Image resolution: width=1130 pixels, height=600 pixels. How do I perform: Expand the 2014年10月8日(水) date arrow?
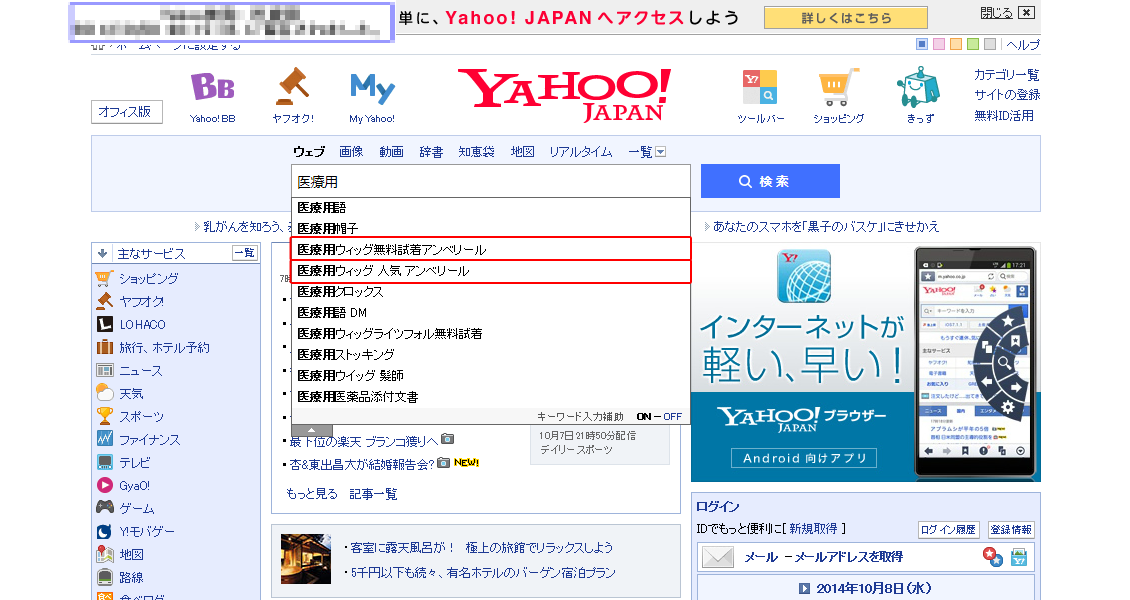click(x=804, y=588)
